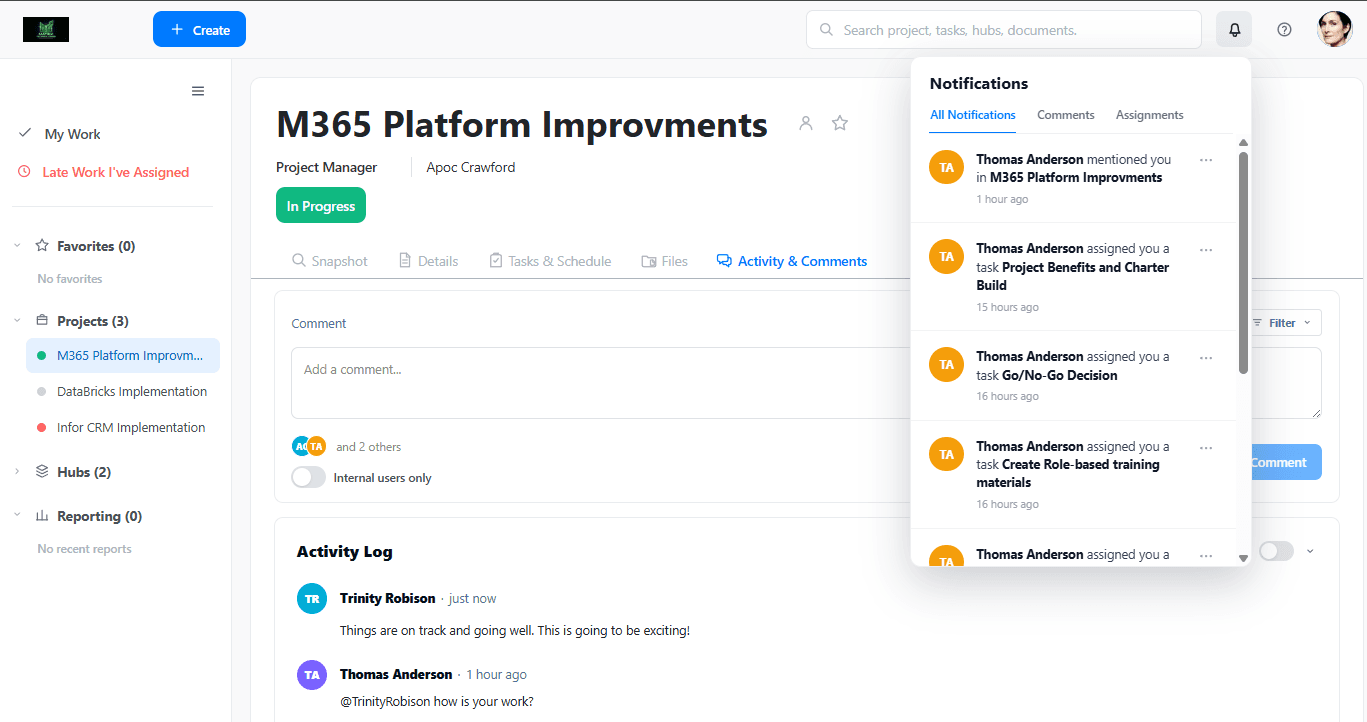1367x722 pixels.
Task: Open the help question mark icon
Action: 1285,30
